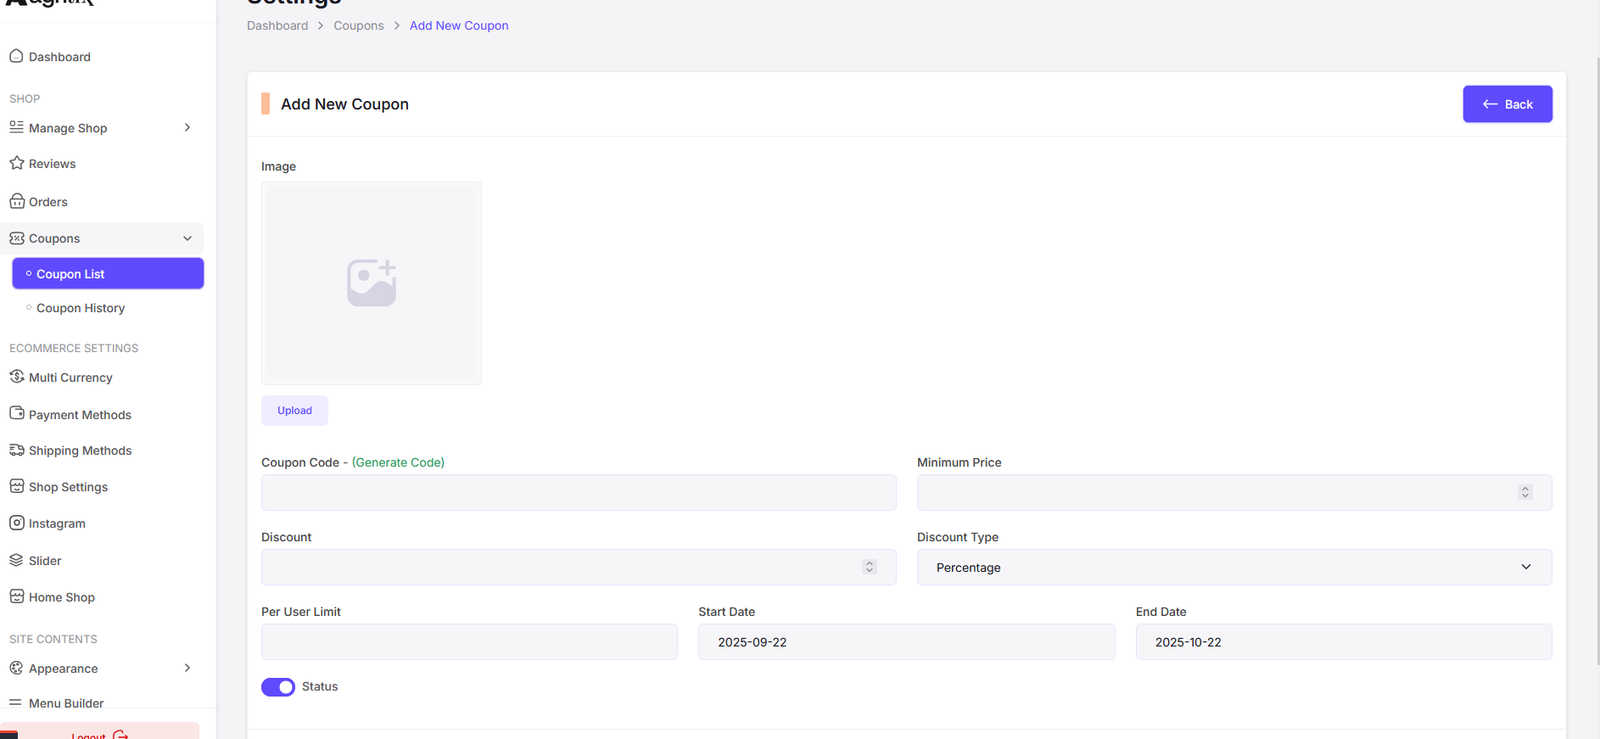Screen dimensions: 1600x739
Task: Open Coupon History menu item
Action: [x=80, y=308]
